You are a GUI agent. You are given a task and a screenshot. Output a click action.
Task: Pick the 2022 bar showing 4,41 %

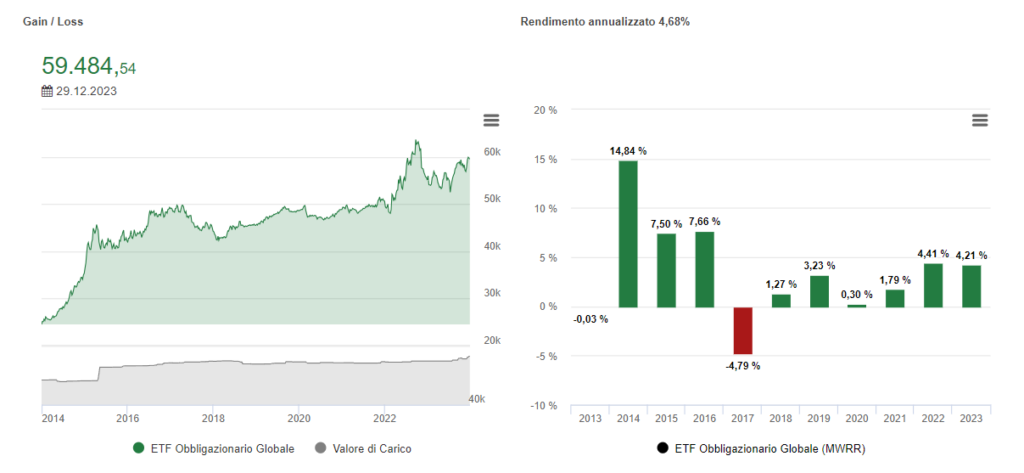tap(933, 285)
